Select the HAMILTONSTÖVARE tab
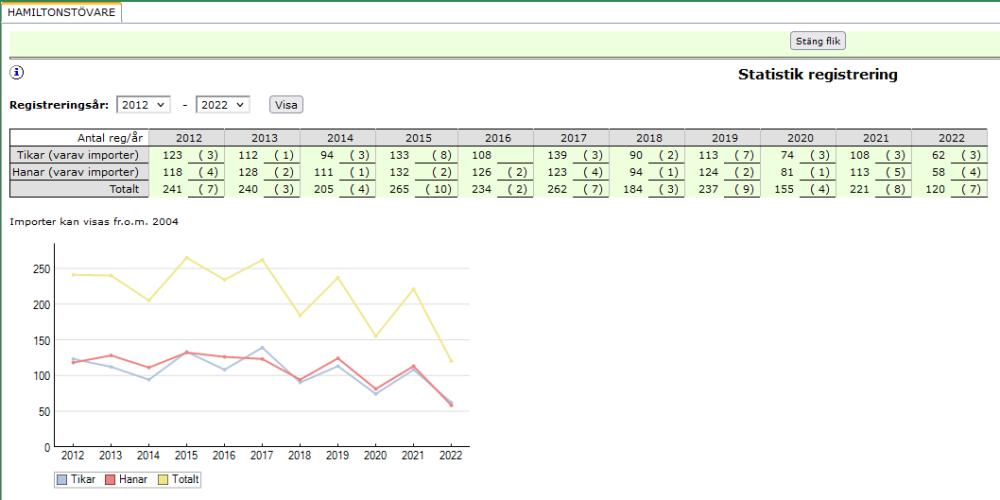The image size is (1000, 500). (x=62, y=12)
